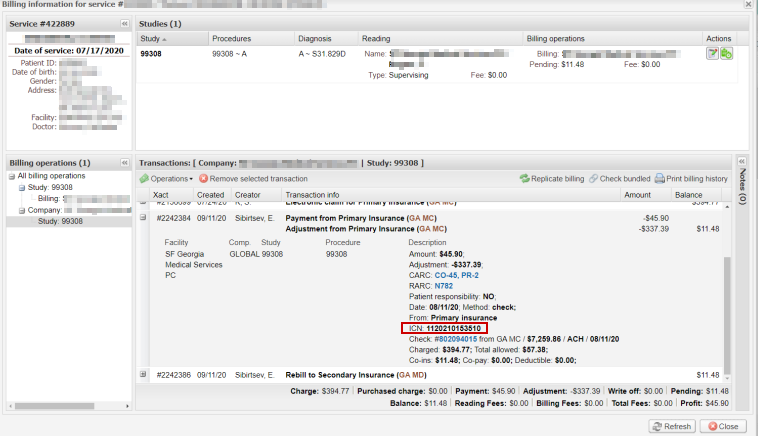Click the Diagnosis column header
Viewport: 758px width, 436px height.
pyautogui.click(x=326, y=39)
